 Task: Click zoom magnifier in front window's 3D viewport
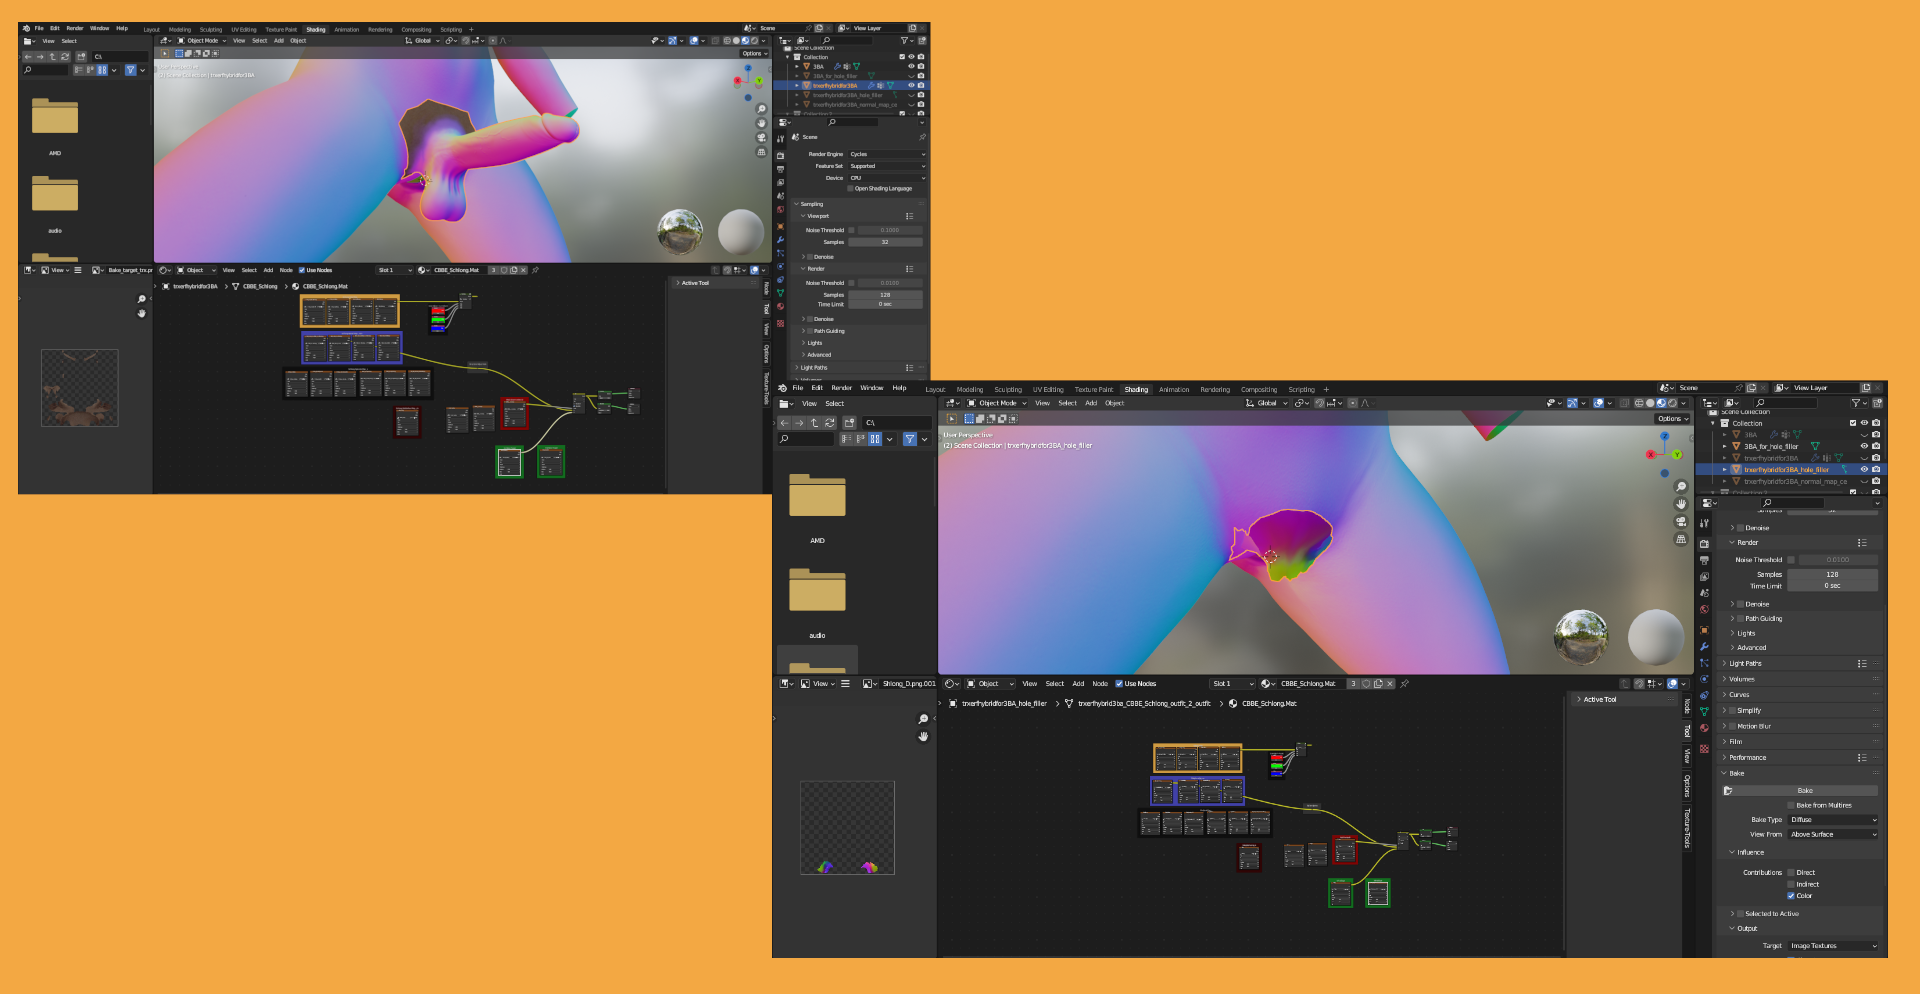1681,487
